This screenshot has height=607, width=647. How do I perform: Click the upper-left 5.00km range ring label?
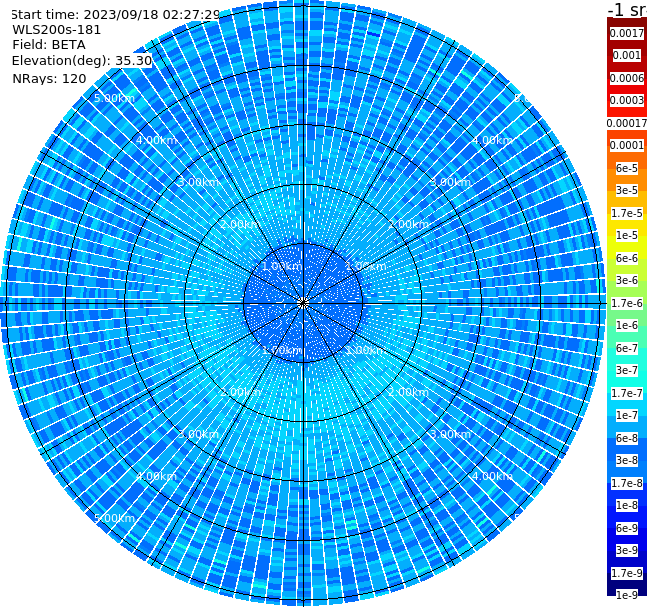(x=114, y=98)
